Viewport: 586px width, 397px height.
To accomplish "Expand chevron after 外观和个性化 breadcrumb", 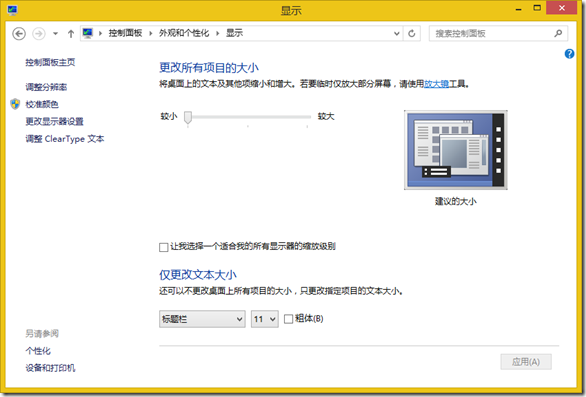I will (217, 33).
